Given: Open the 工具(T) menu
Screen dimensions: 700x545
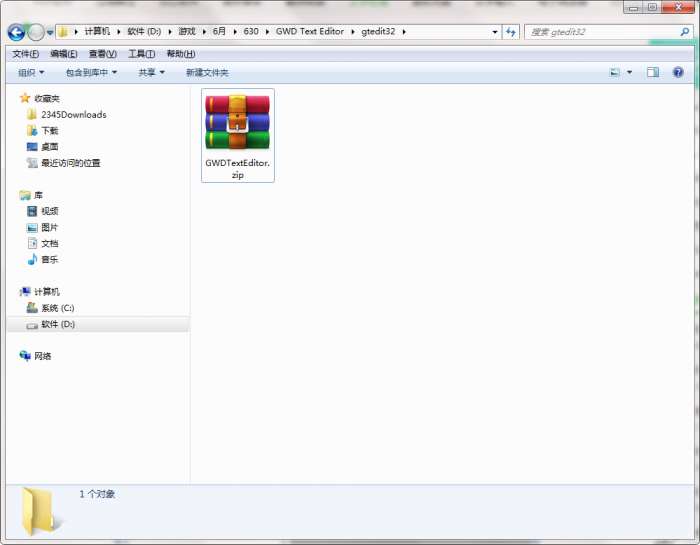Looking at the screenshot, I should (141, 54).
